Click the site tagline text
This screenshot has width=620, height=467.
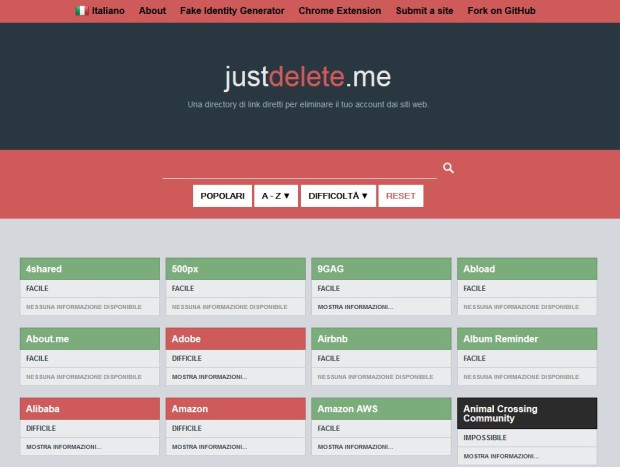tap(308, 104)
